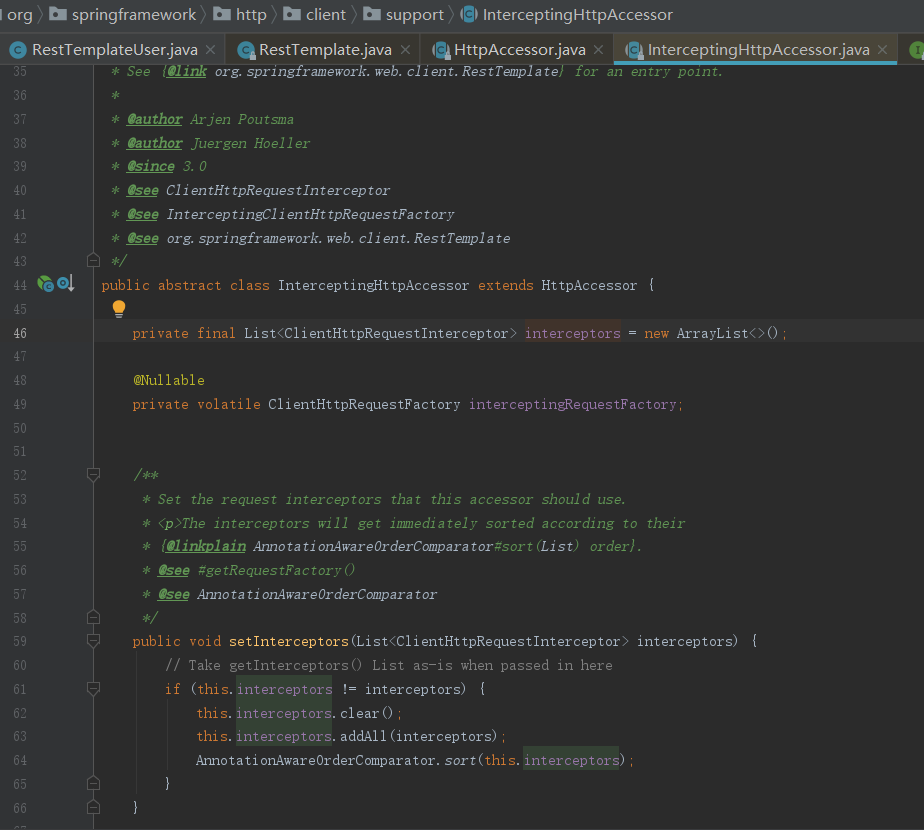
Task: Click the HttpAccessor.java tab class icon
Action: pos(441,51)
